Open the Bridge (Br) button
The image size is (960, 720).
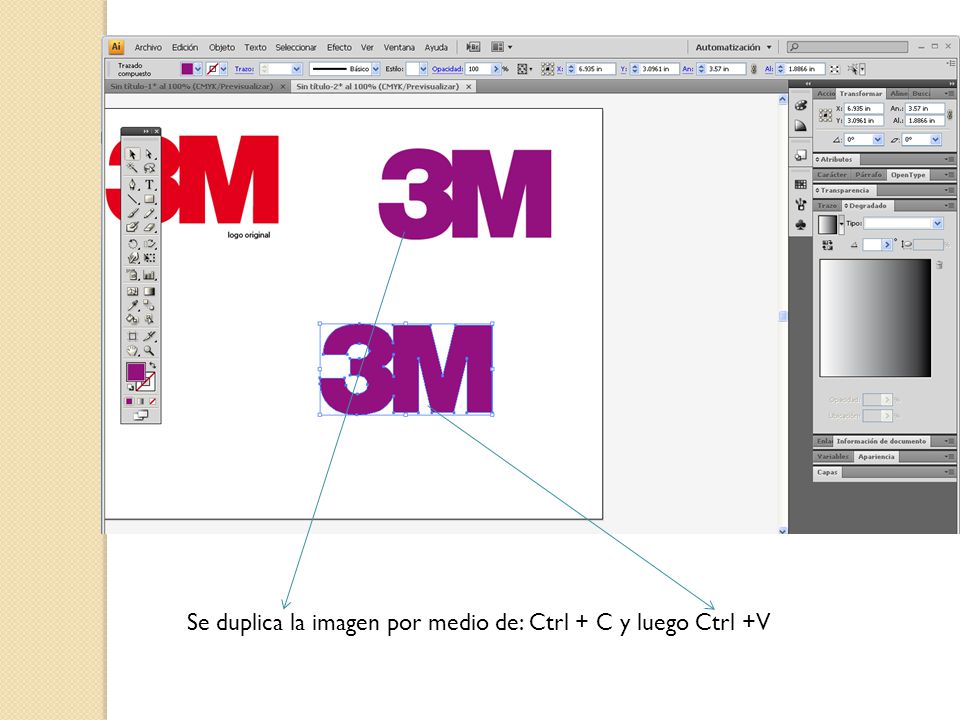[x=473, y=47]
